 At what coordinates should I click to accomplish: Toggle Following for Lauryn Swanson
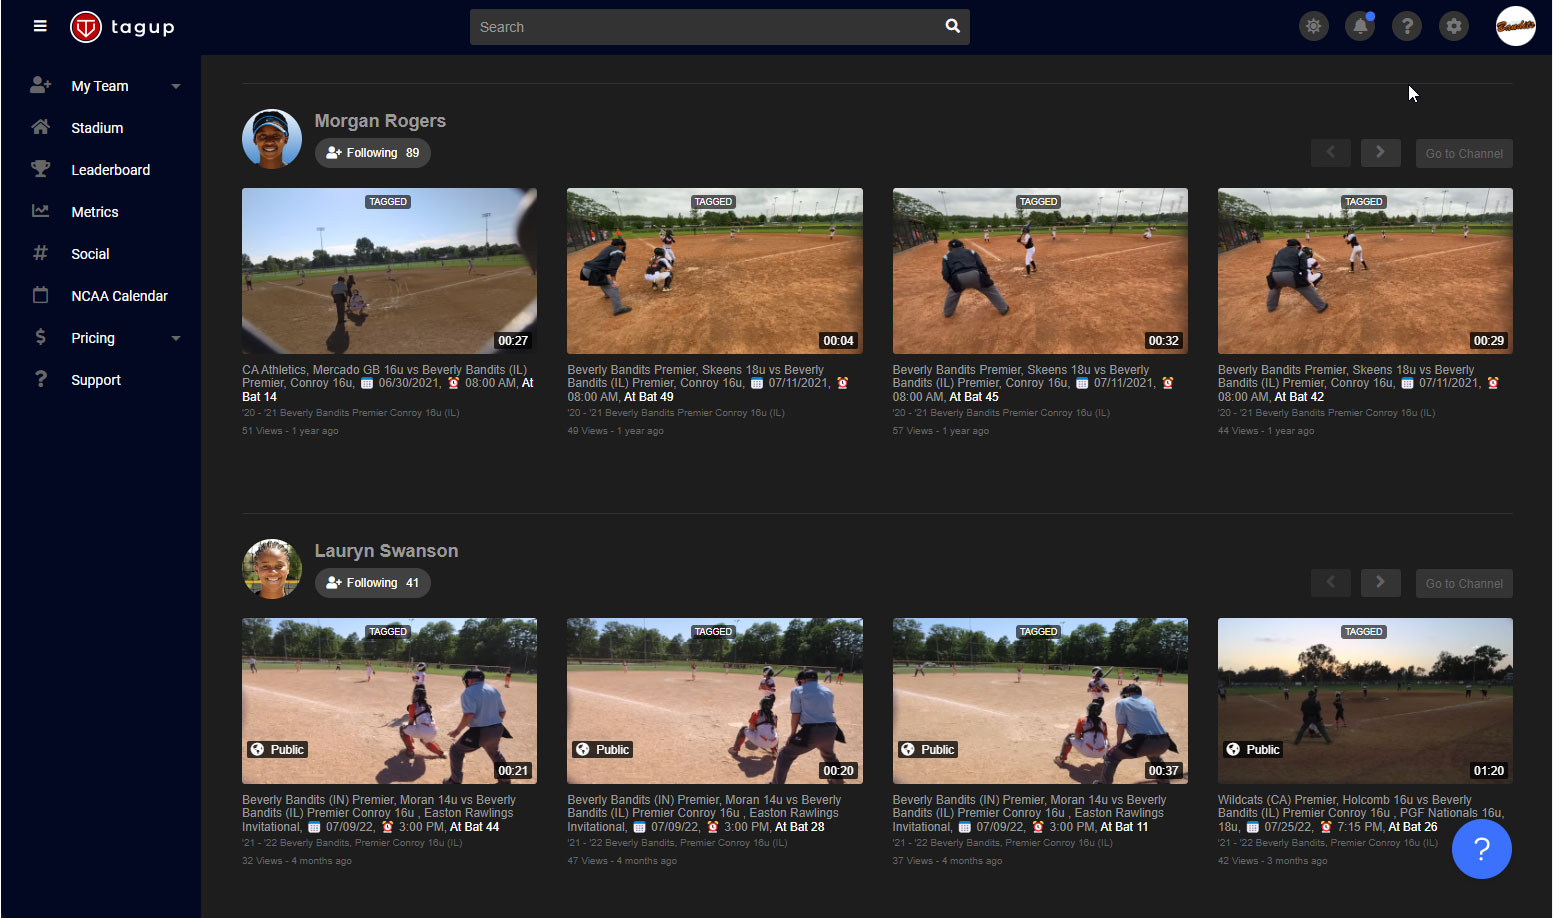[x=372, y=582]
